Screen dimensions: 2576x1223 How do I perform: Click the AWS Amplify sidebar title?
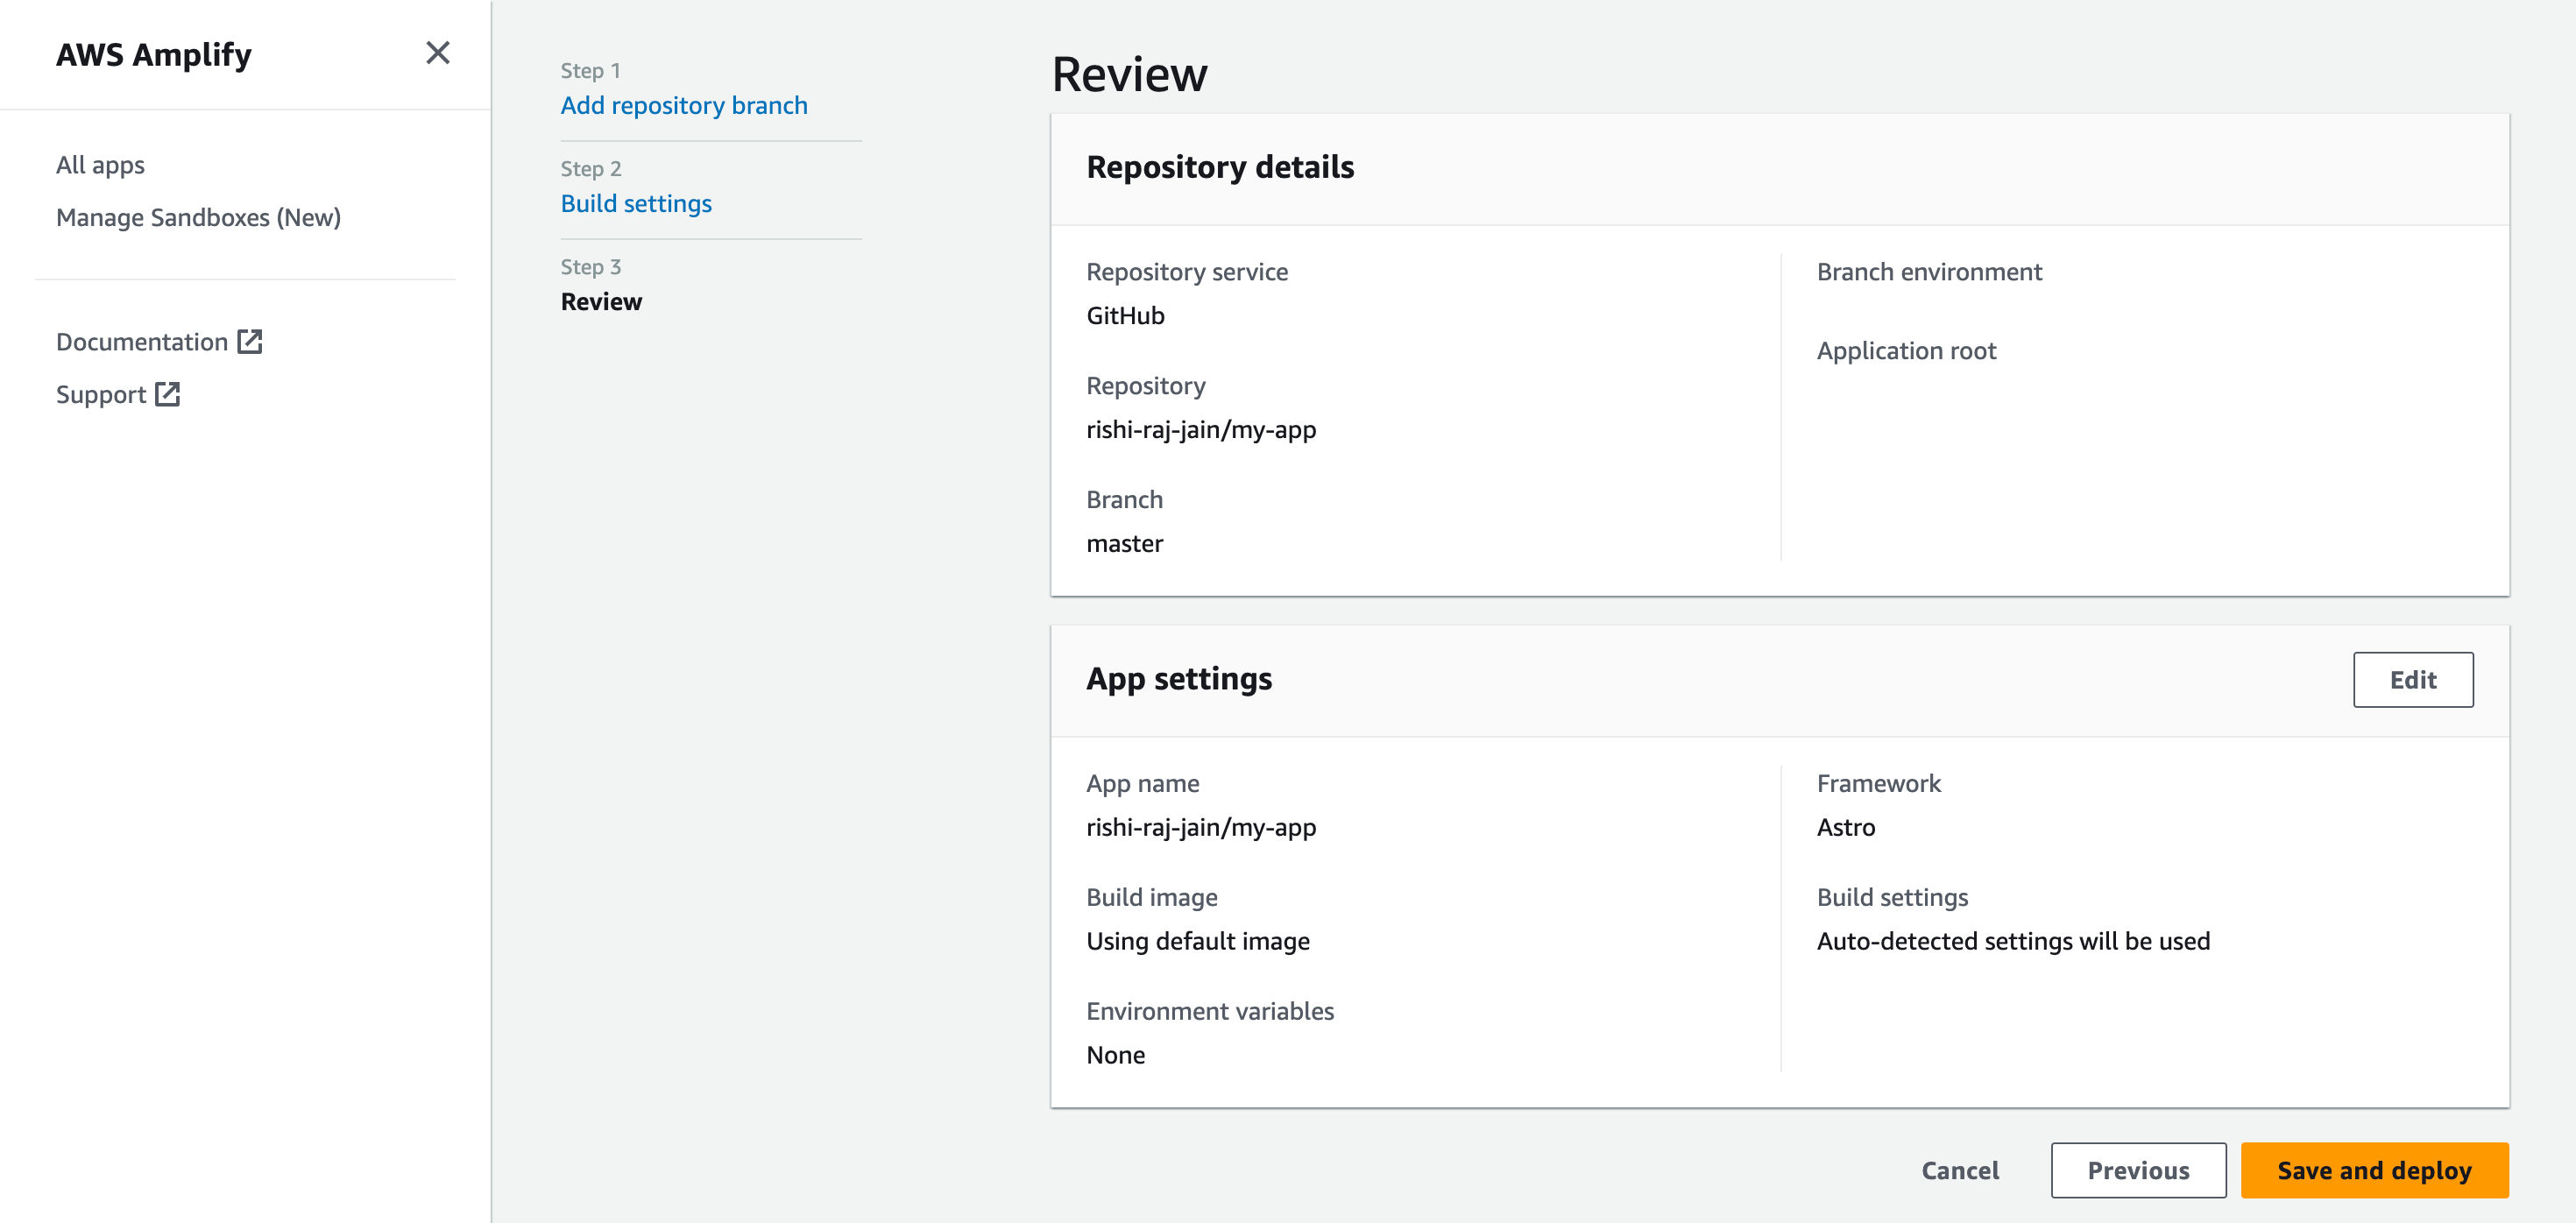[154, 55]
